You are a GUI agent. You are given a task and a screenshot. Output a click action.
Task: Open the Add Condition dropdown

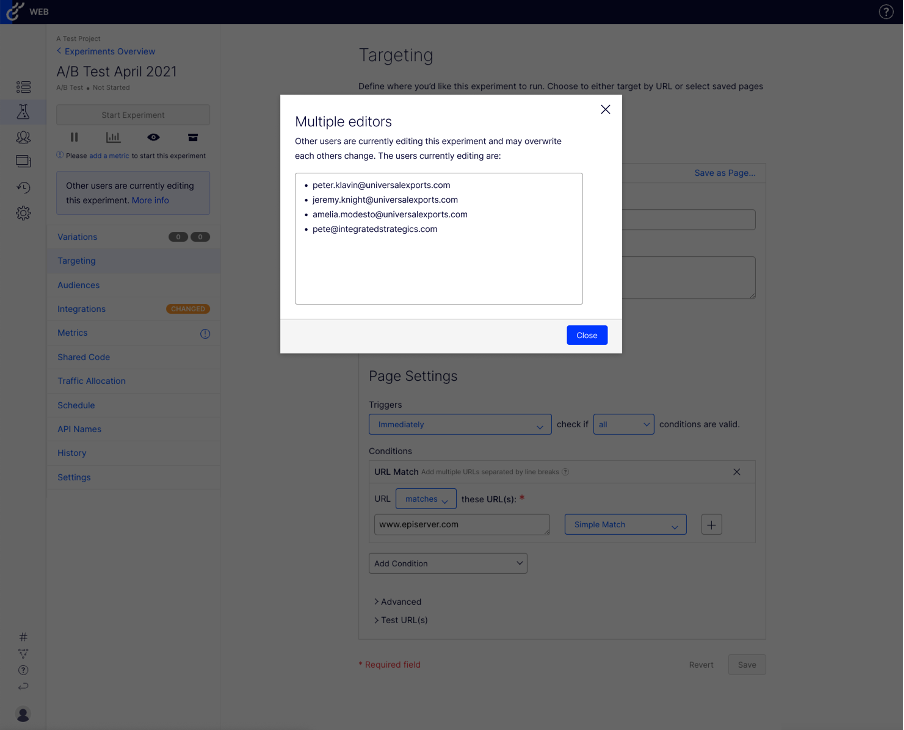point(448,563)
